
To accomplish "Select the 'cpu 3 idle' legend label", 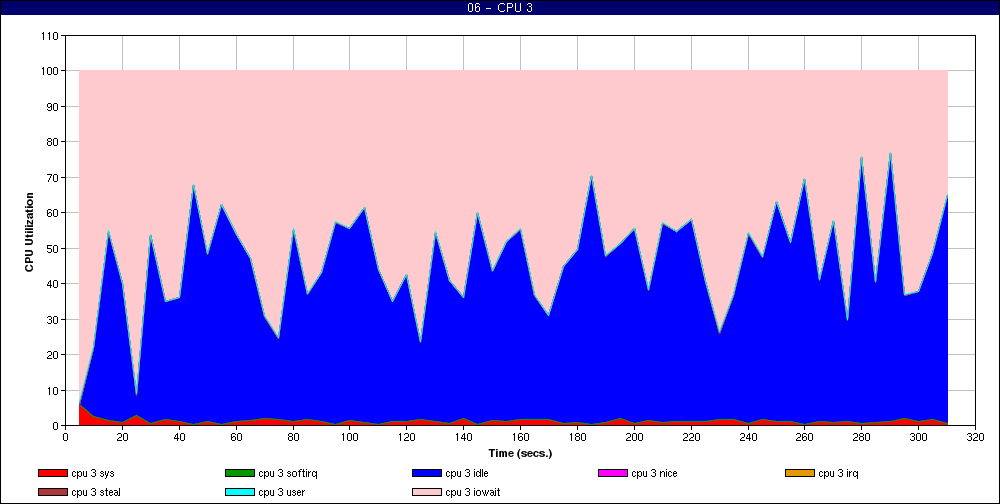I will 467,474.
